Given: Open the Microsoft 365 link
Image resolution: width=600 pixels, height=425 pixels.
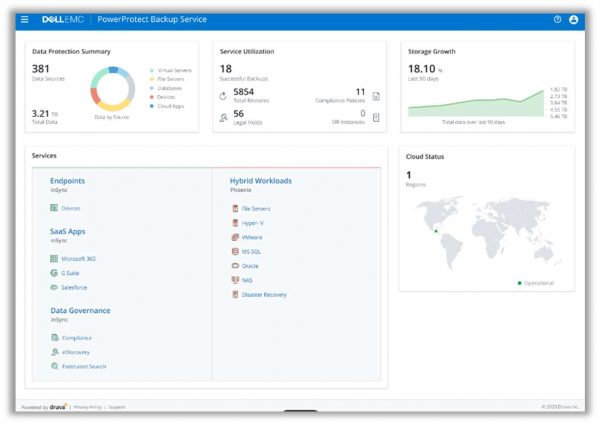Looking at the screenshot, I should coord(78,259).
